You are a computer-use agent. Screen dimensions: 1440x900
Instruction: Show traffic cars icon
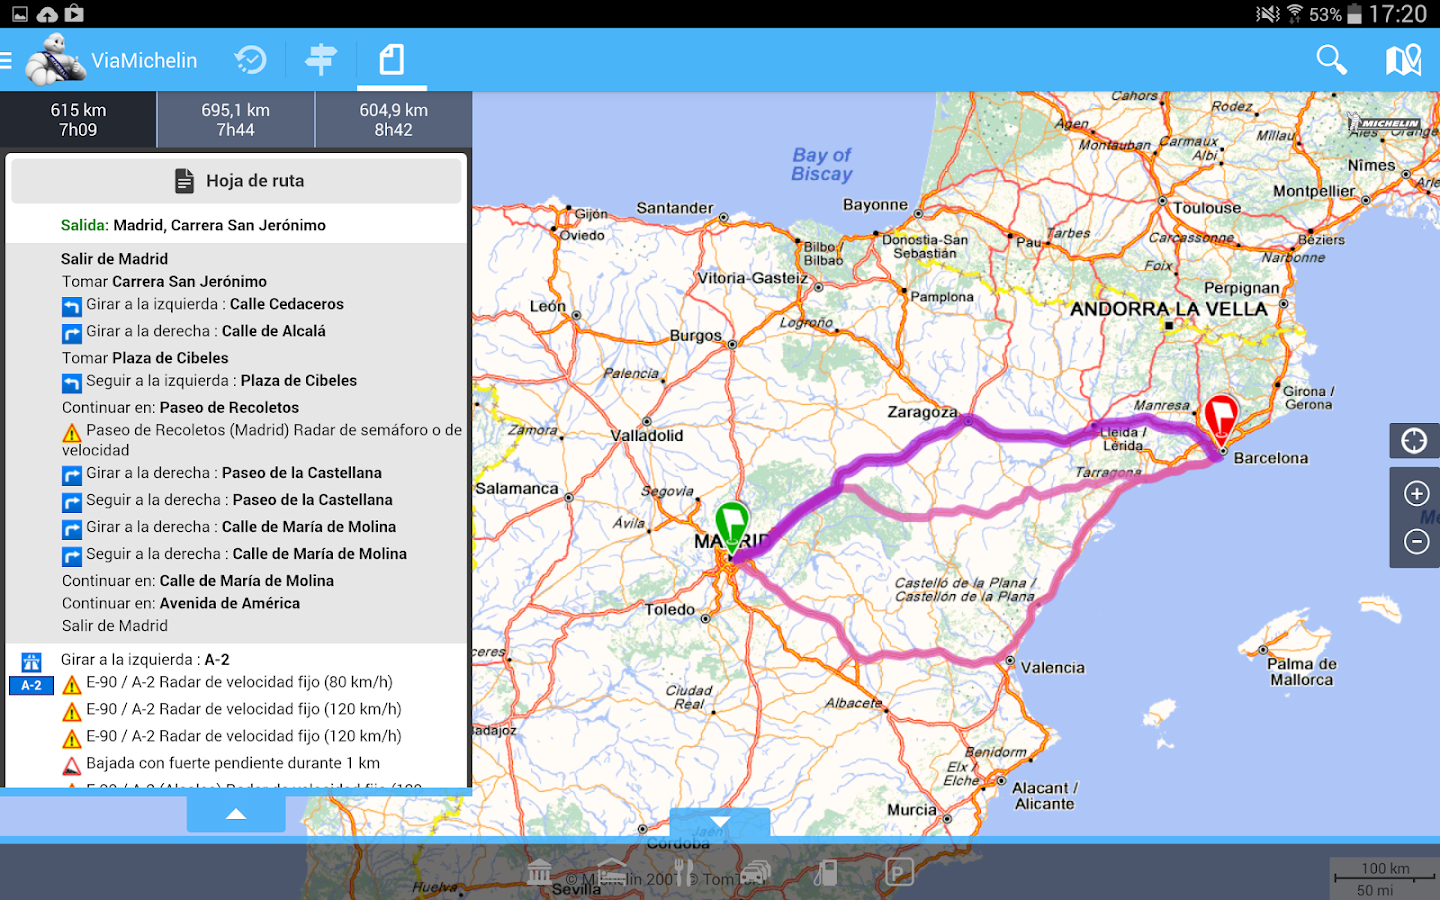click(756, 872)
